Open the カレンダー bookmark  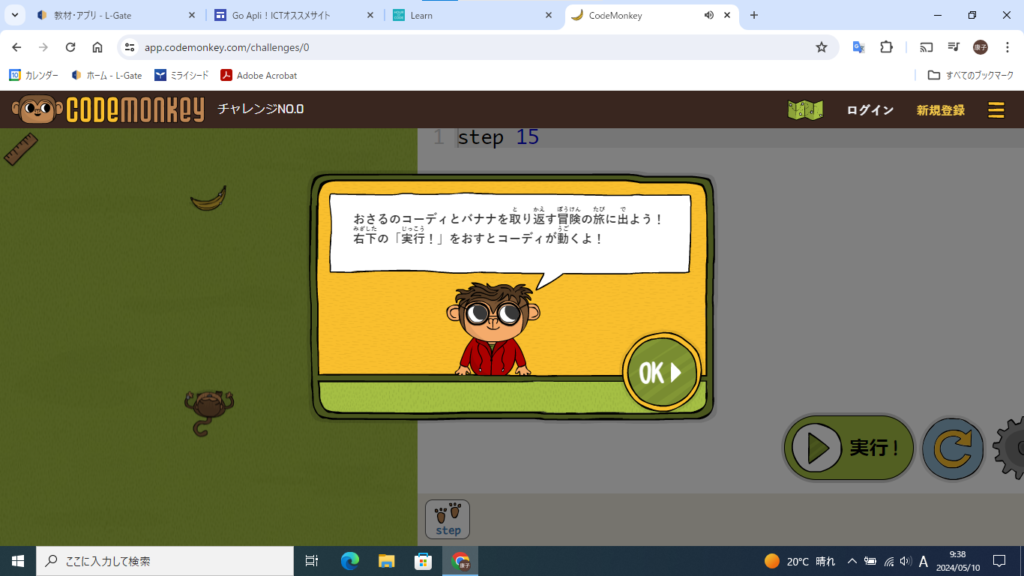33,76
